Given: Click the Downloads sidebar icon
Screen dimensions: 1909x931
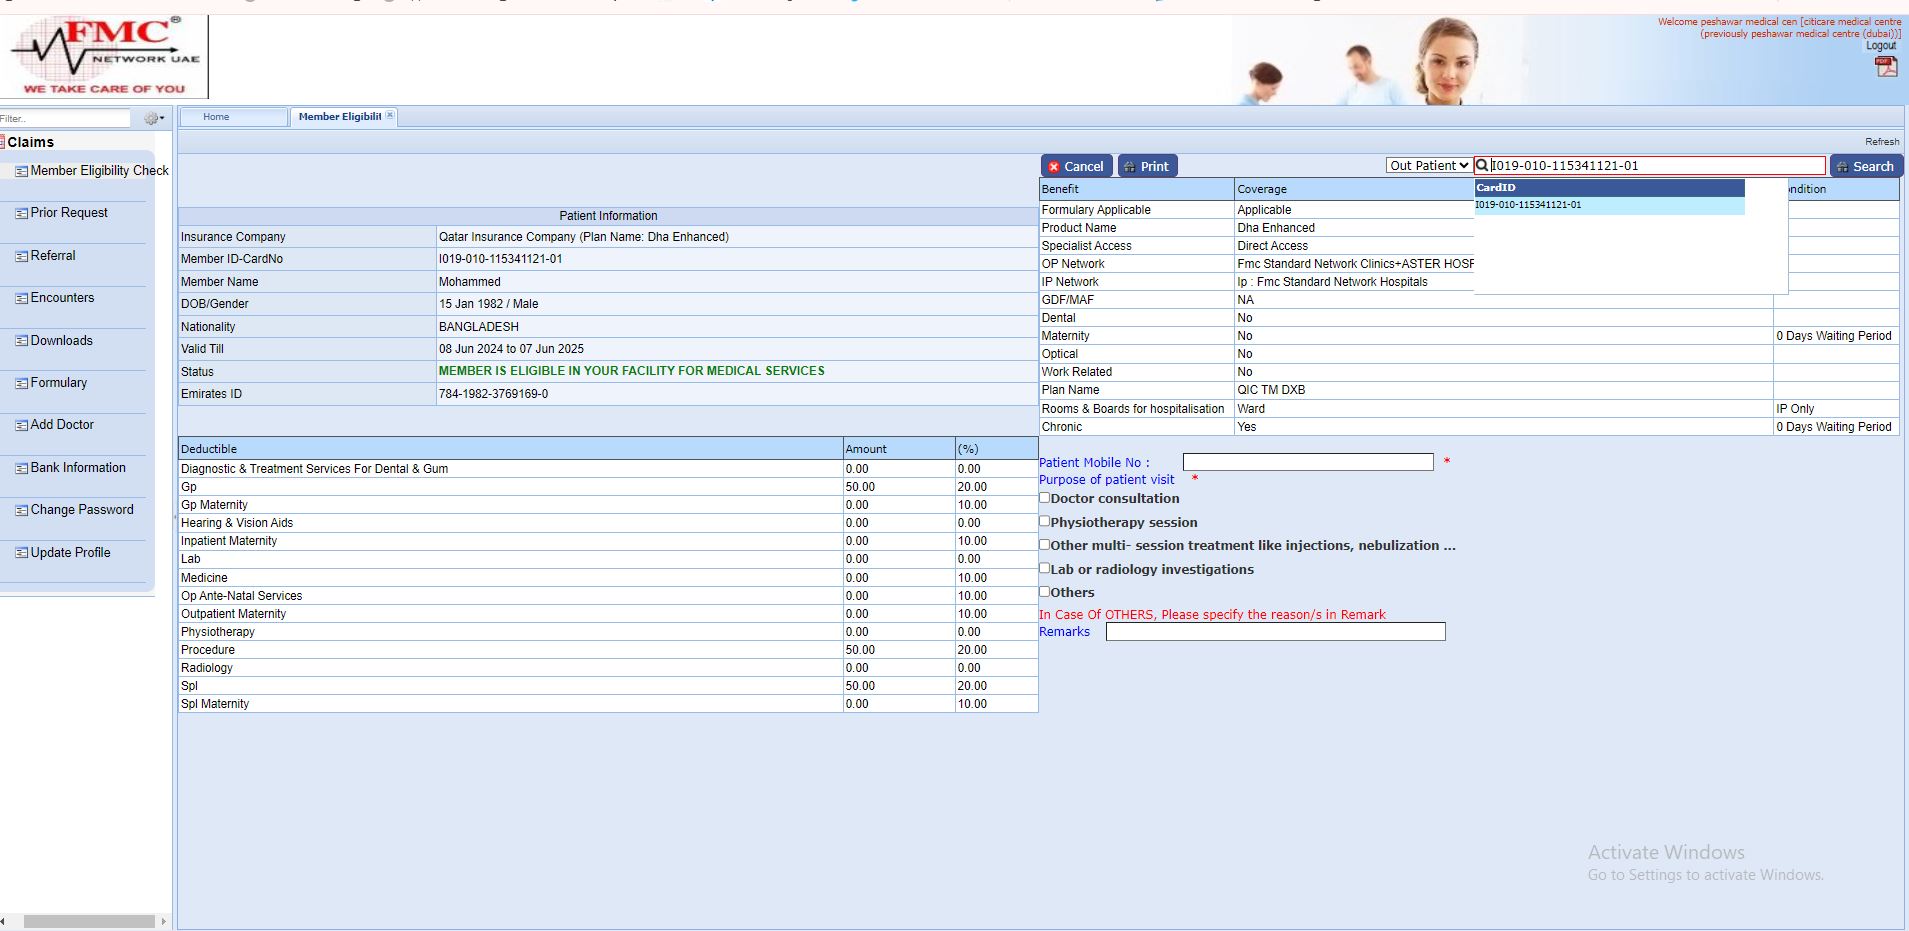Looking at the screenshot, I should (21, 341).
